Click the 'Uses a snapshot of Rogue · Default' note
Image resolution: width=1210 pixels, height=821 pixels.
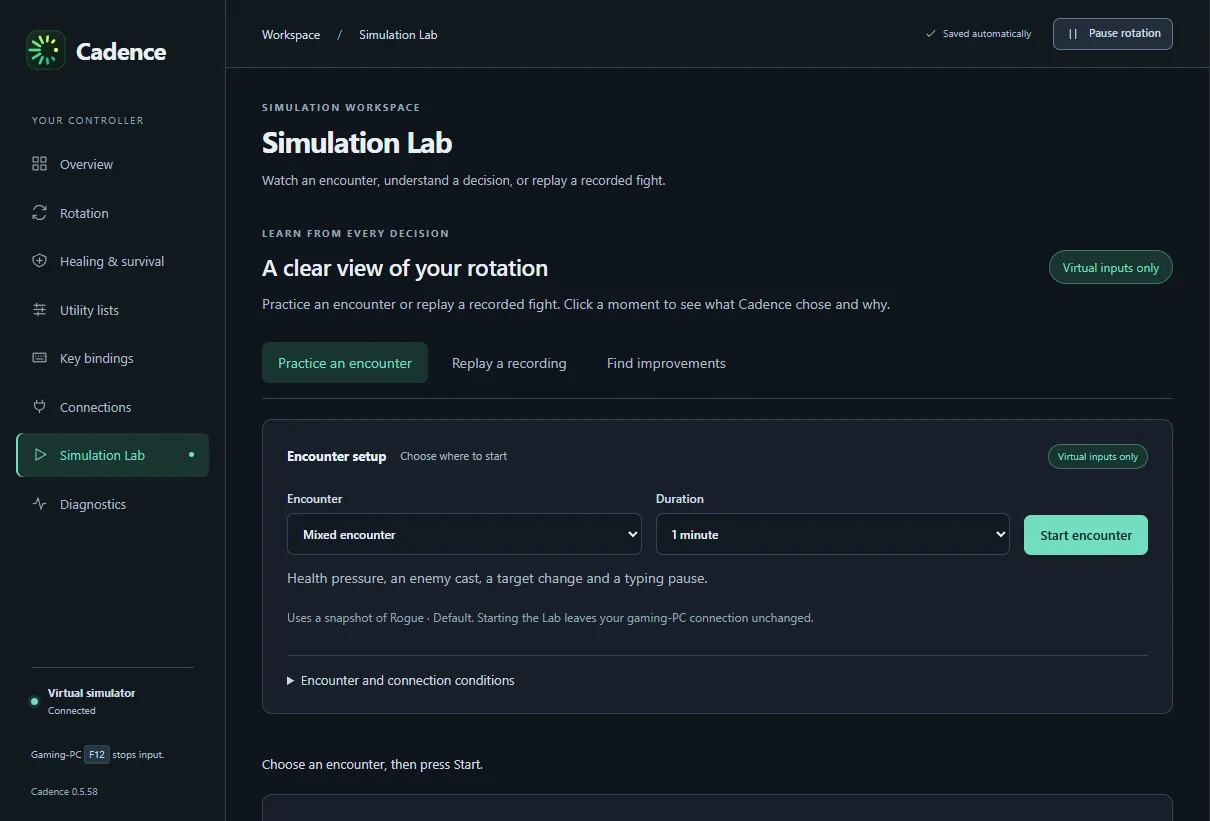[550, 618]
